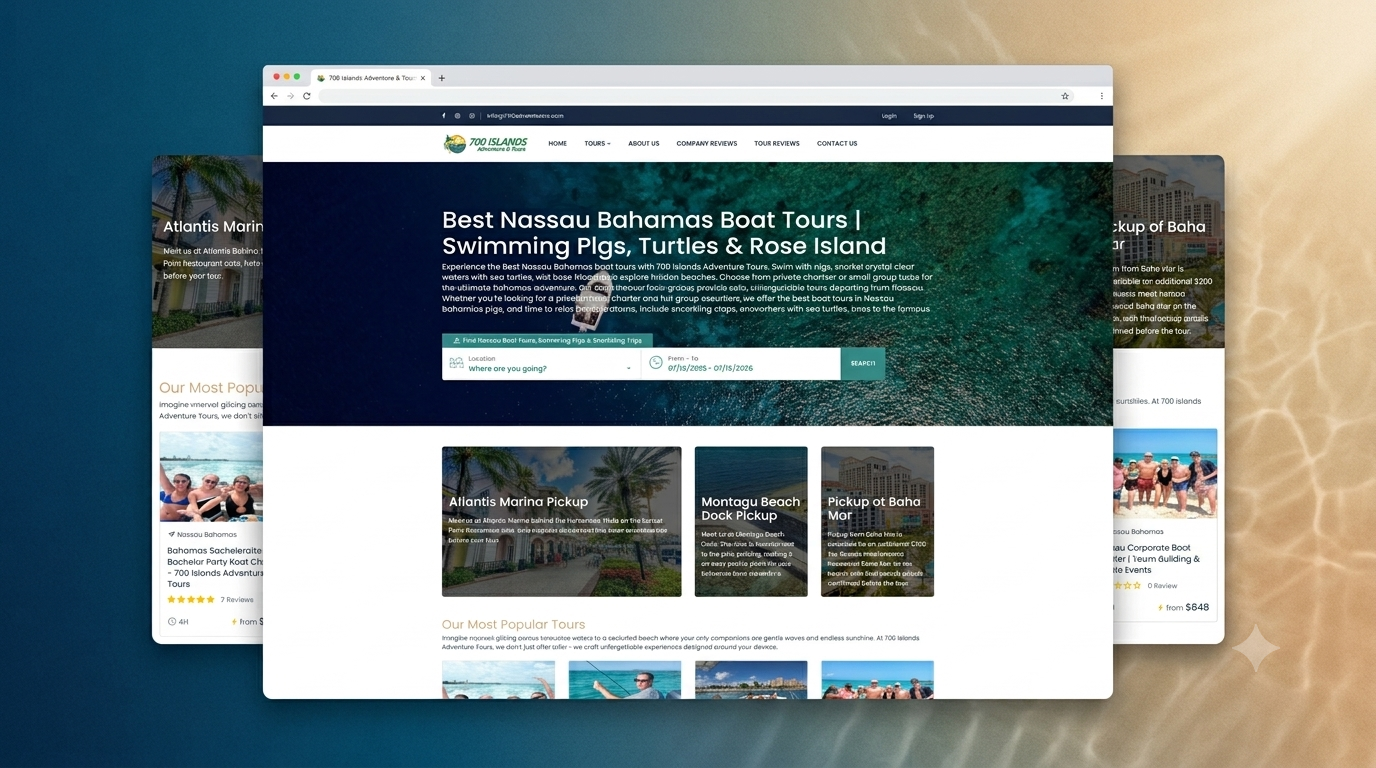Open the fourth tour thumbnail showing a group
Viewport: 1376px width, 768px height.
pos(877,680)
